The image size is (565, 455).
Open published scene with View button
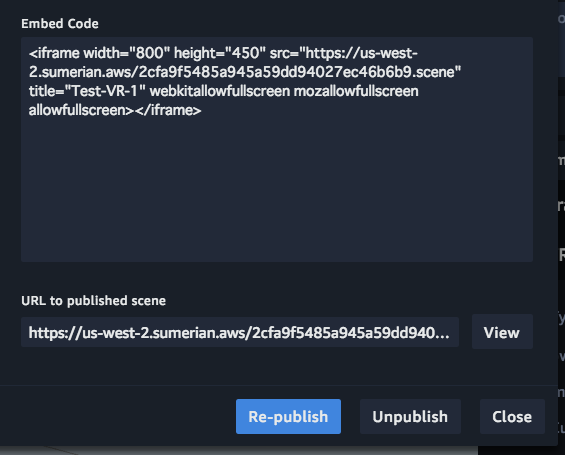point(502,332)
